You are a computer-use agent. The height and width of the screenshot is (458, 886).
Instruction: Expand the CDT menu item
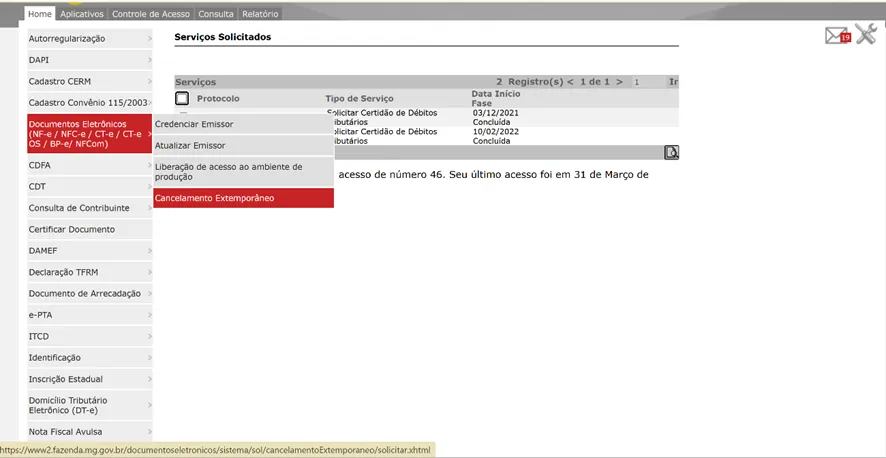point(90,187)
